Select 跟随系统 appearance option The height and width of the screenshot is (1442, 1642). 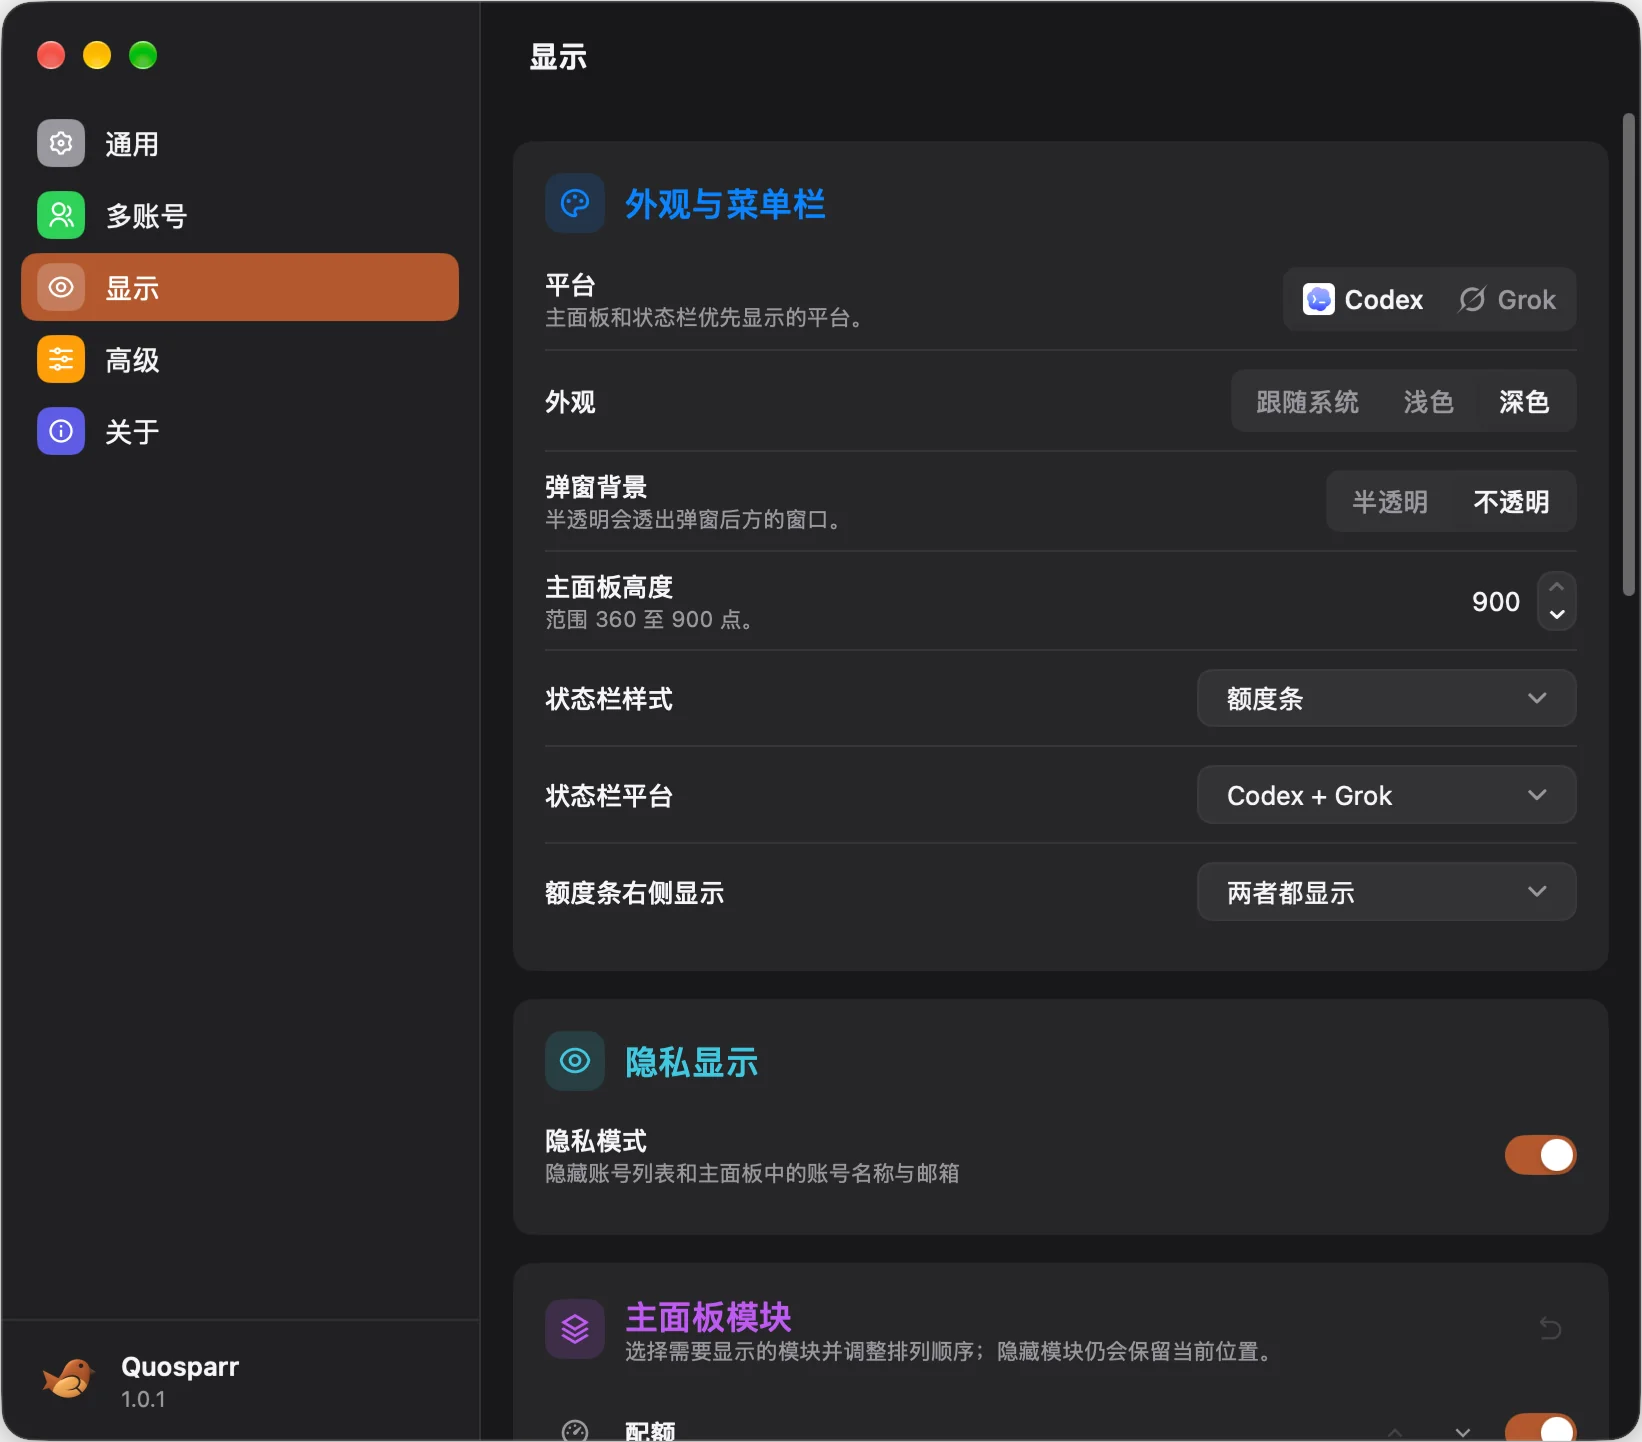(1307, 402)
